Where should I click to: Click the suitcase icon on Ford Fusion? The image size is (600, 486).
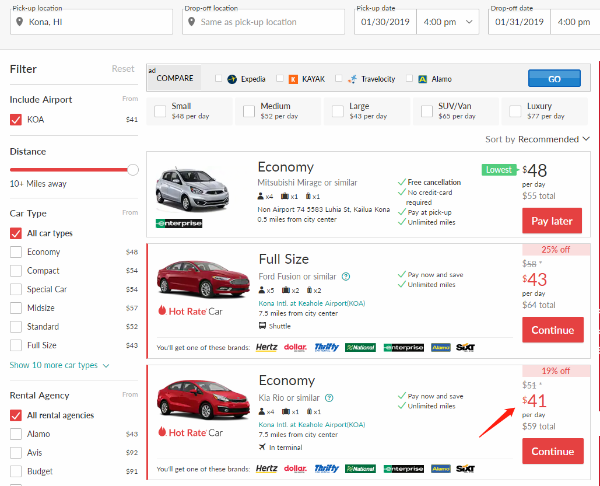click(285, 290)
